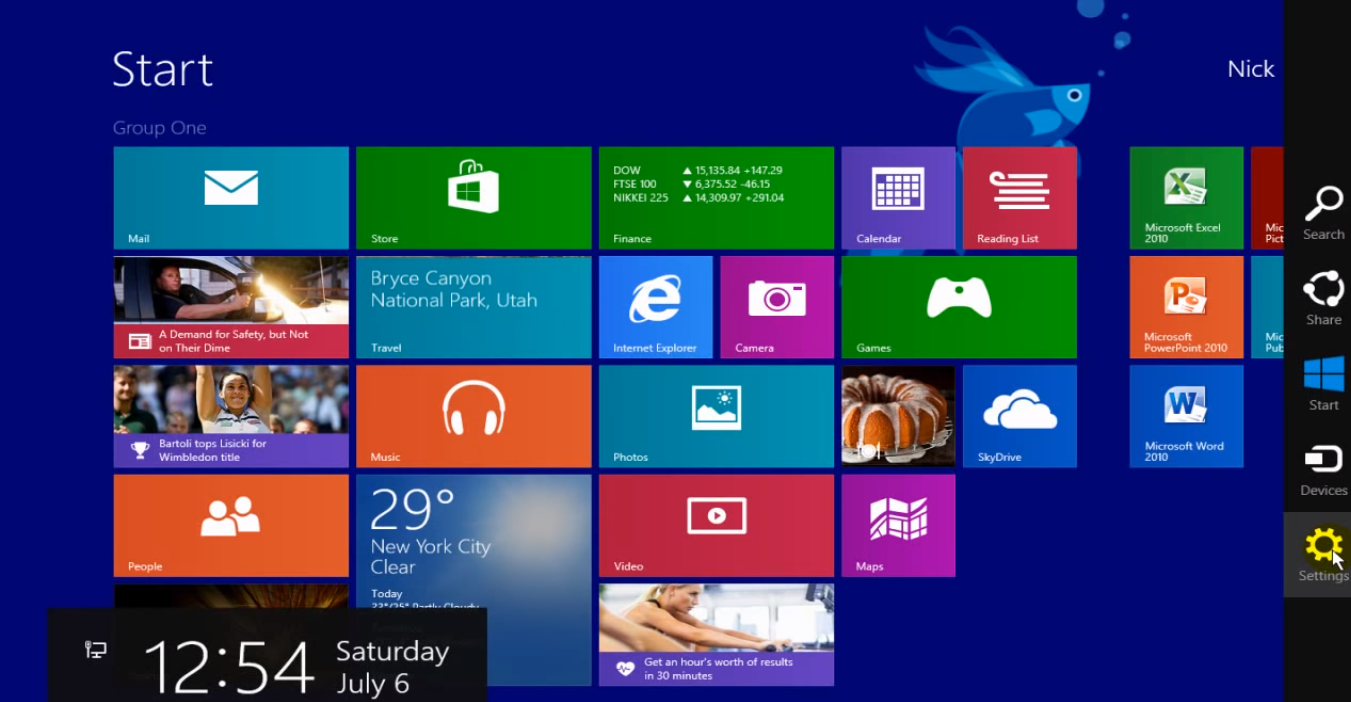Open the Reading List tile
The height and width of the screenshot is (702, 1351).
pyautogui.click(x=1019, y=197)
